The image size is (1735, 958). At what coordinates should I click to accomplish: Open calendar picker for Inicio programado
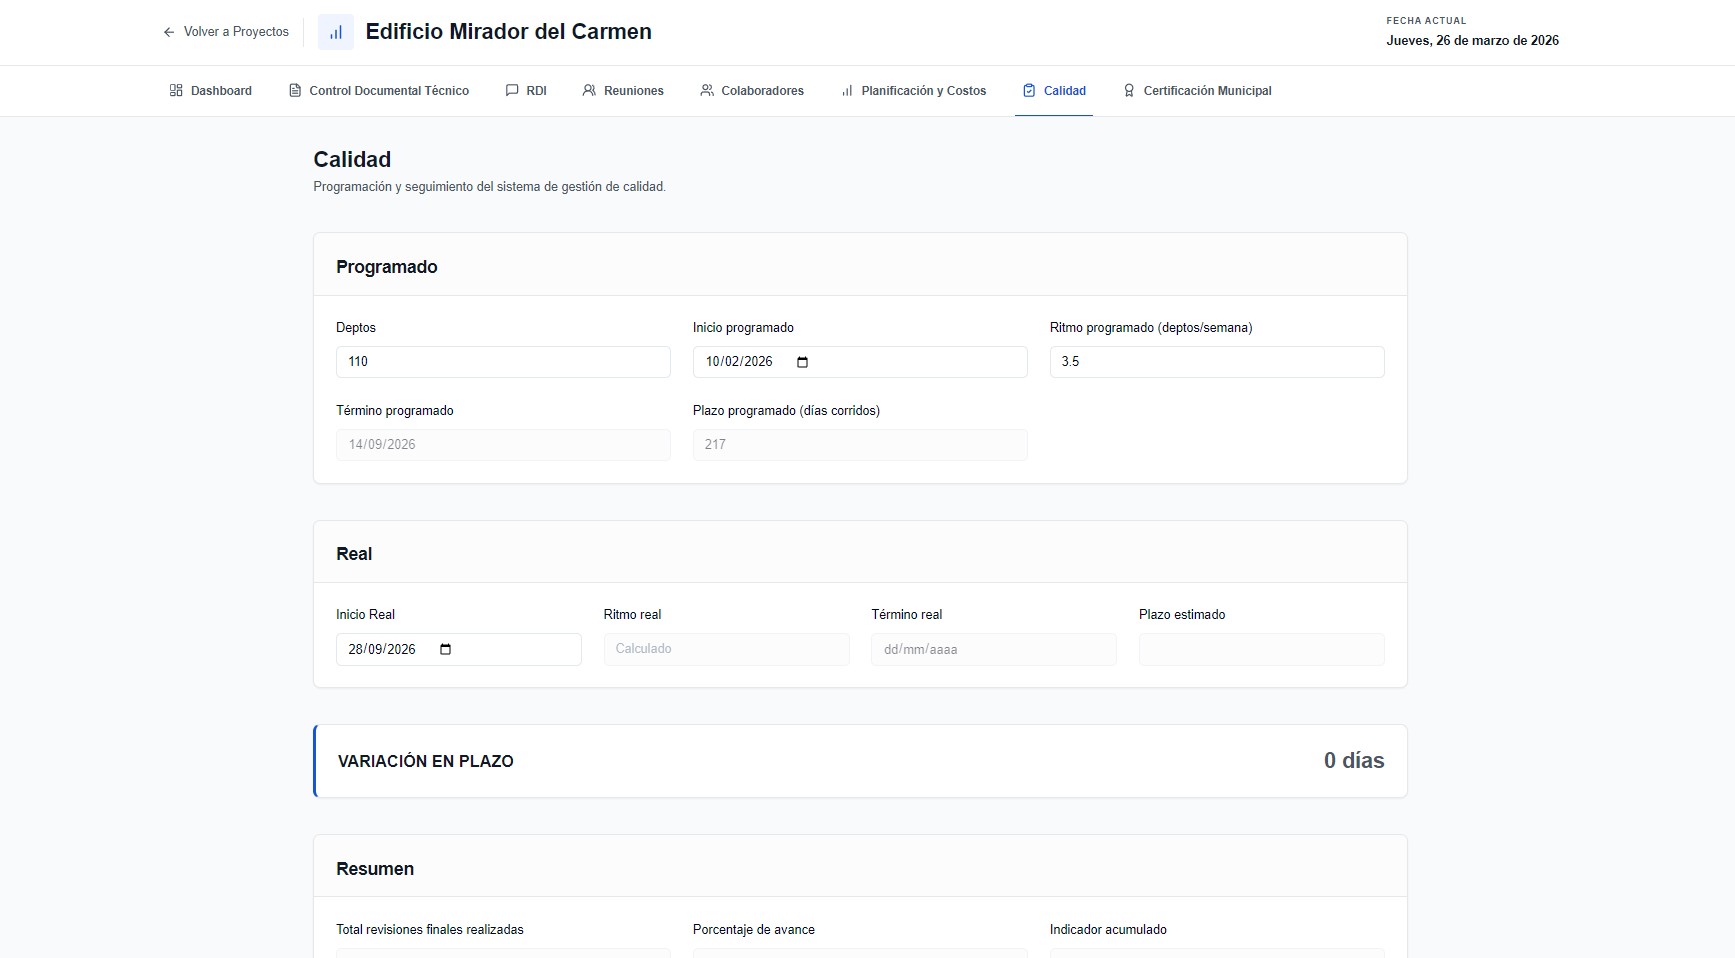pos(802,362)
